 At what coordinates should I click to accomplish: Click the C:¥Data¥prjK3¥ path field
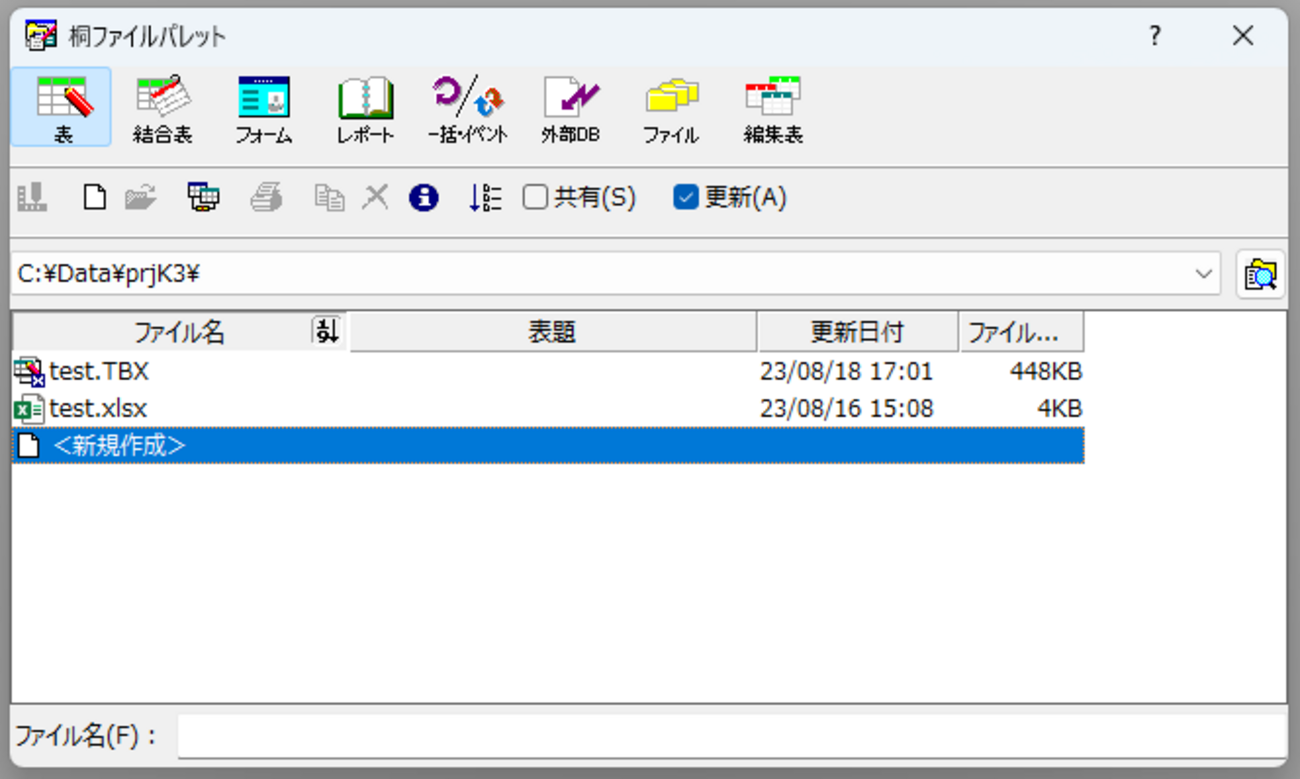616,274
